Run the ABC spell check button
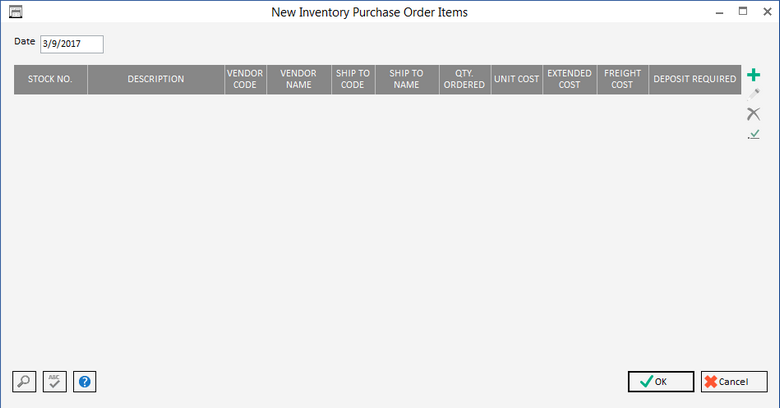780x408 pixels. 55,382
